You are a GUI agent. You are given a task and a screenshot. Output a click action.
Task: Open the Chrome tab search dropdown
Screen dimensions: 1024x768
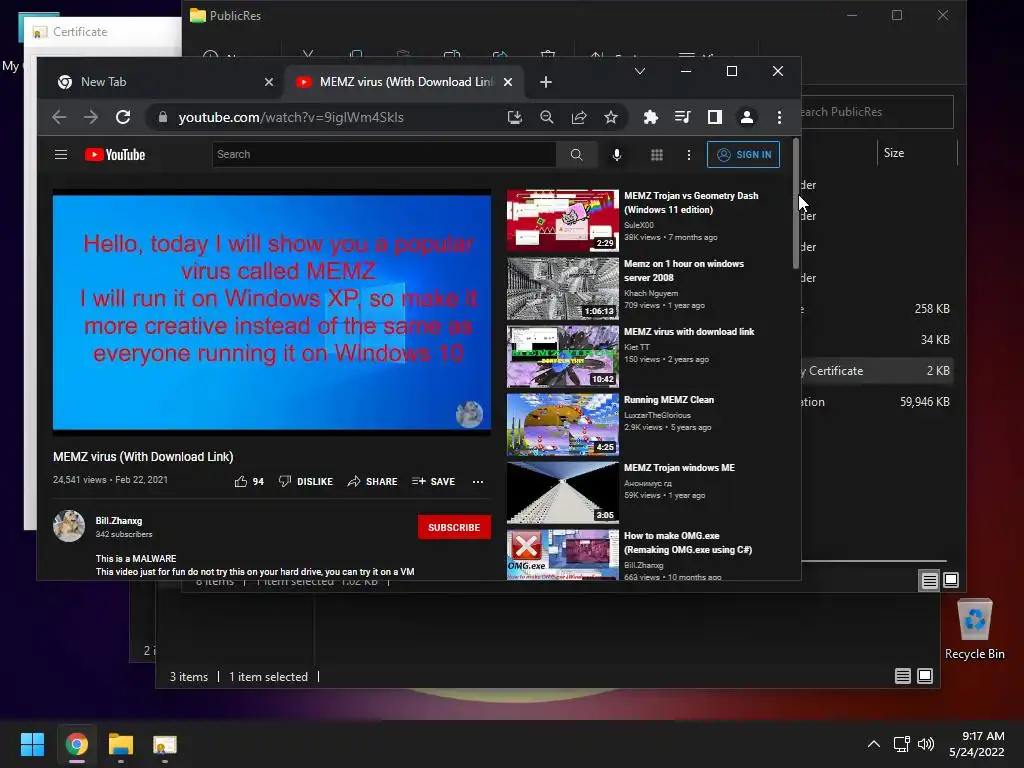pos(640,71)
